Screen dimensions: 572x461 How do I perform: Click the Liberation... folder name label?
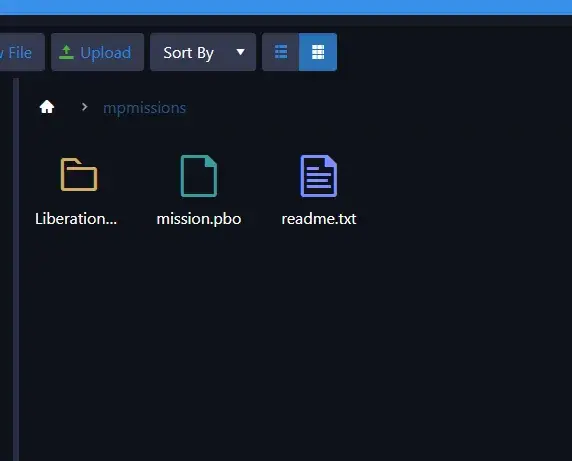point(76,219)
